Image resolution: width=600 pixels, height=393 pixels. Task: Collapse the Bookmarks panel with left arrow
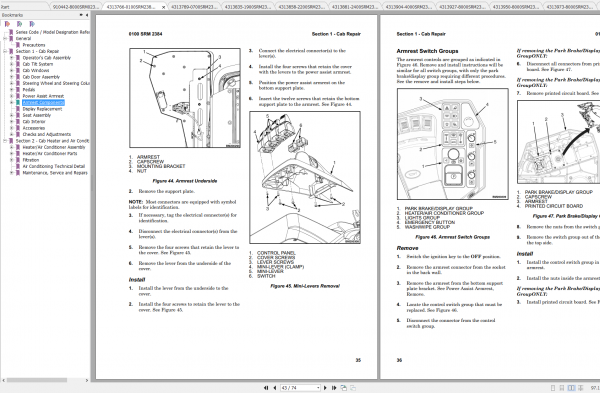(87, 15)
